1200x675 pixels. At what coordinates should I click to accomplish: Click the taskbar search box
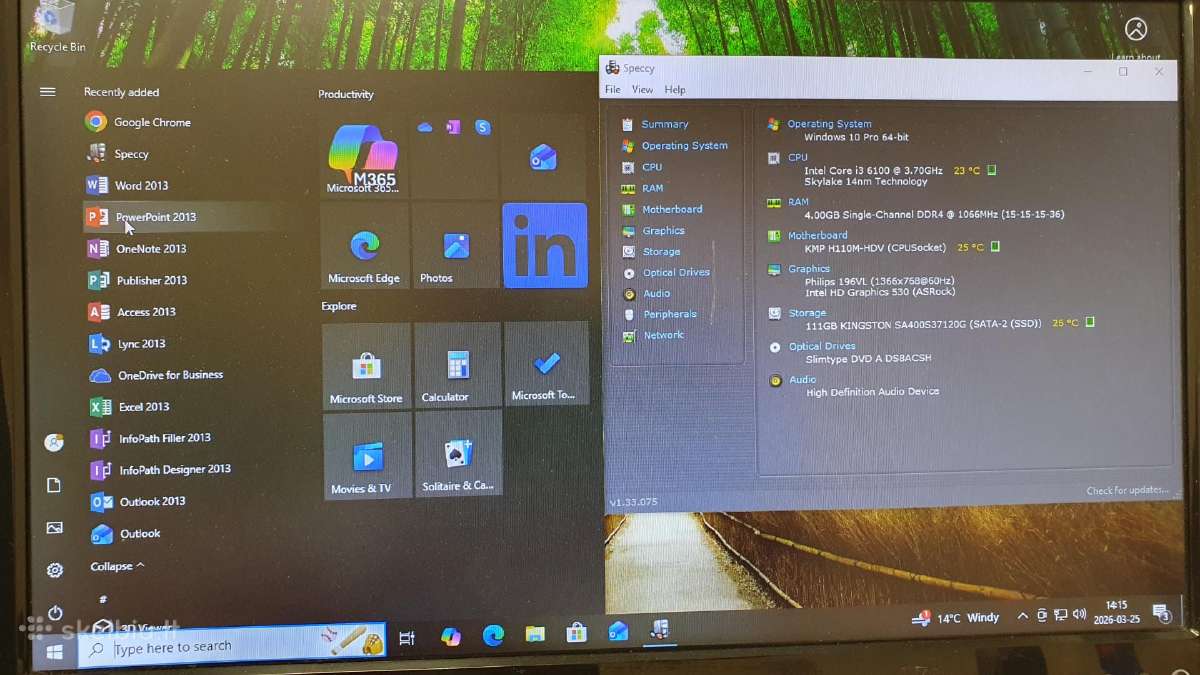232,645
